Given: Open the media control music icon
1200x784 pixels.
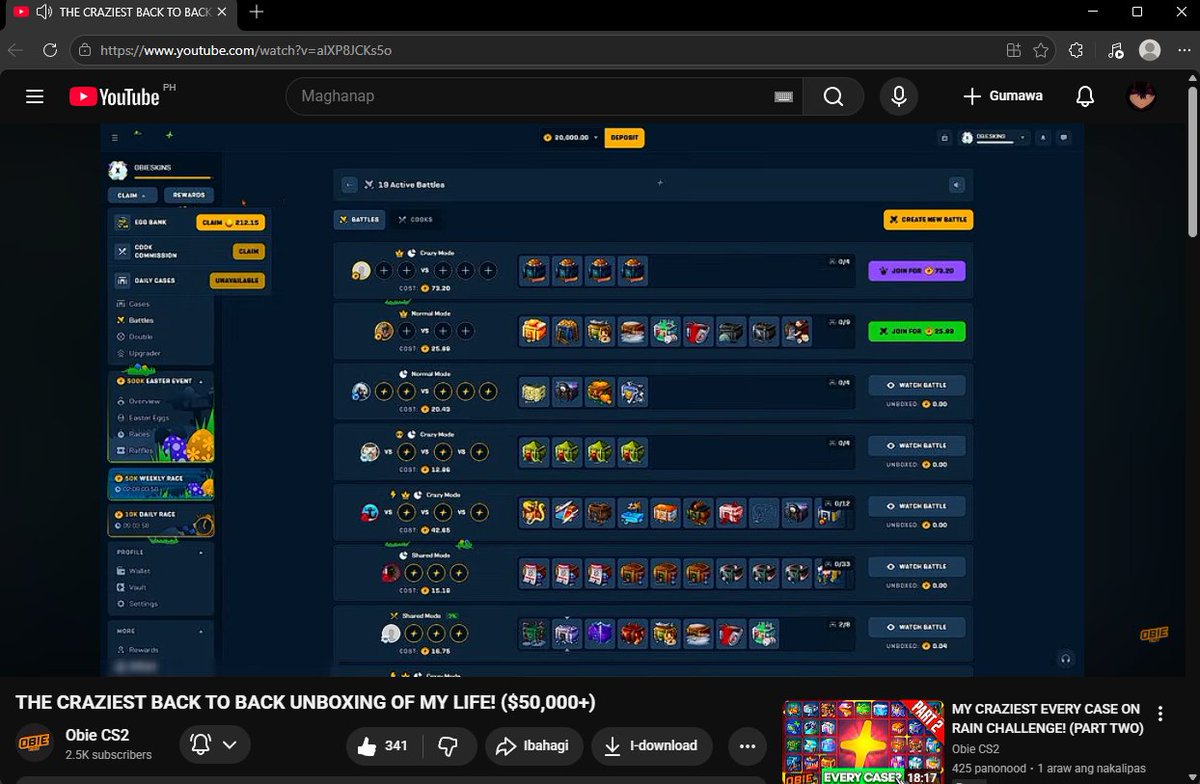Looking at the screenshot, I should pos(1116,49).
